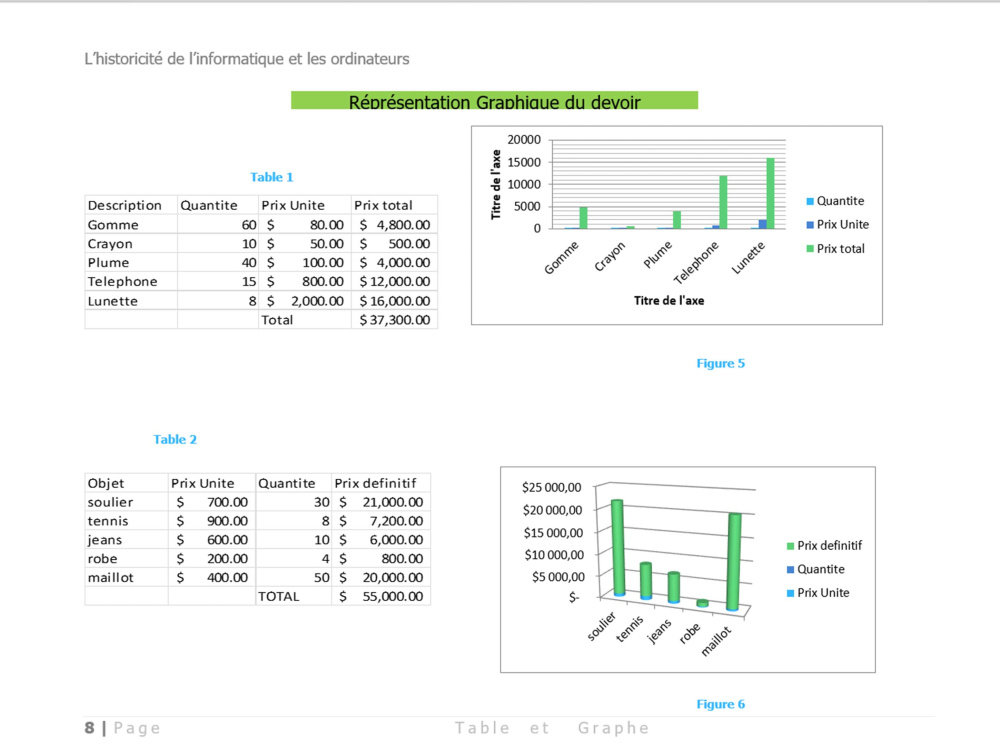Click the "Figure 5" caption
Screen dimensions: 1000x750
721,364
